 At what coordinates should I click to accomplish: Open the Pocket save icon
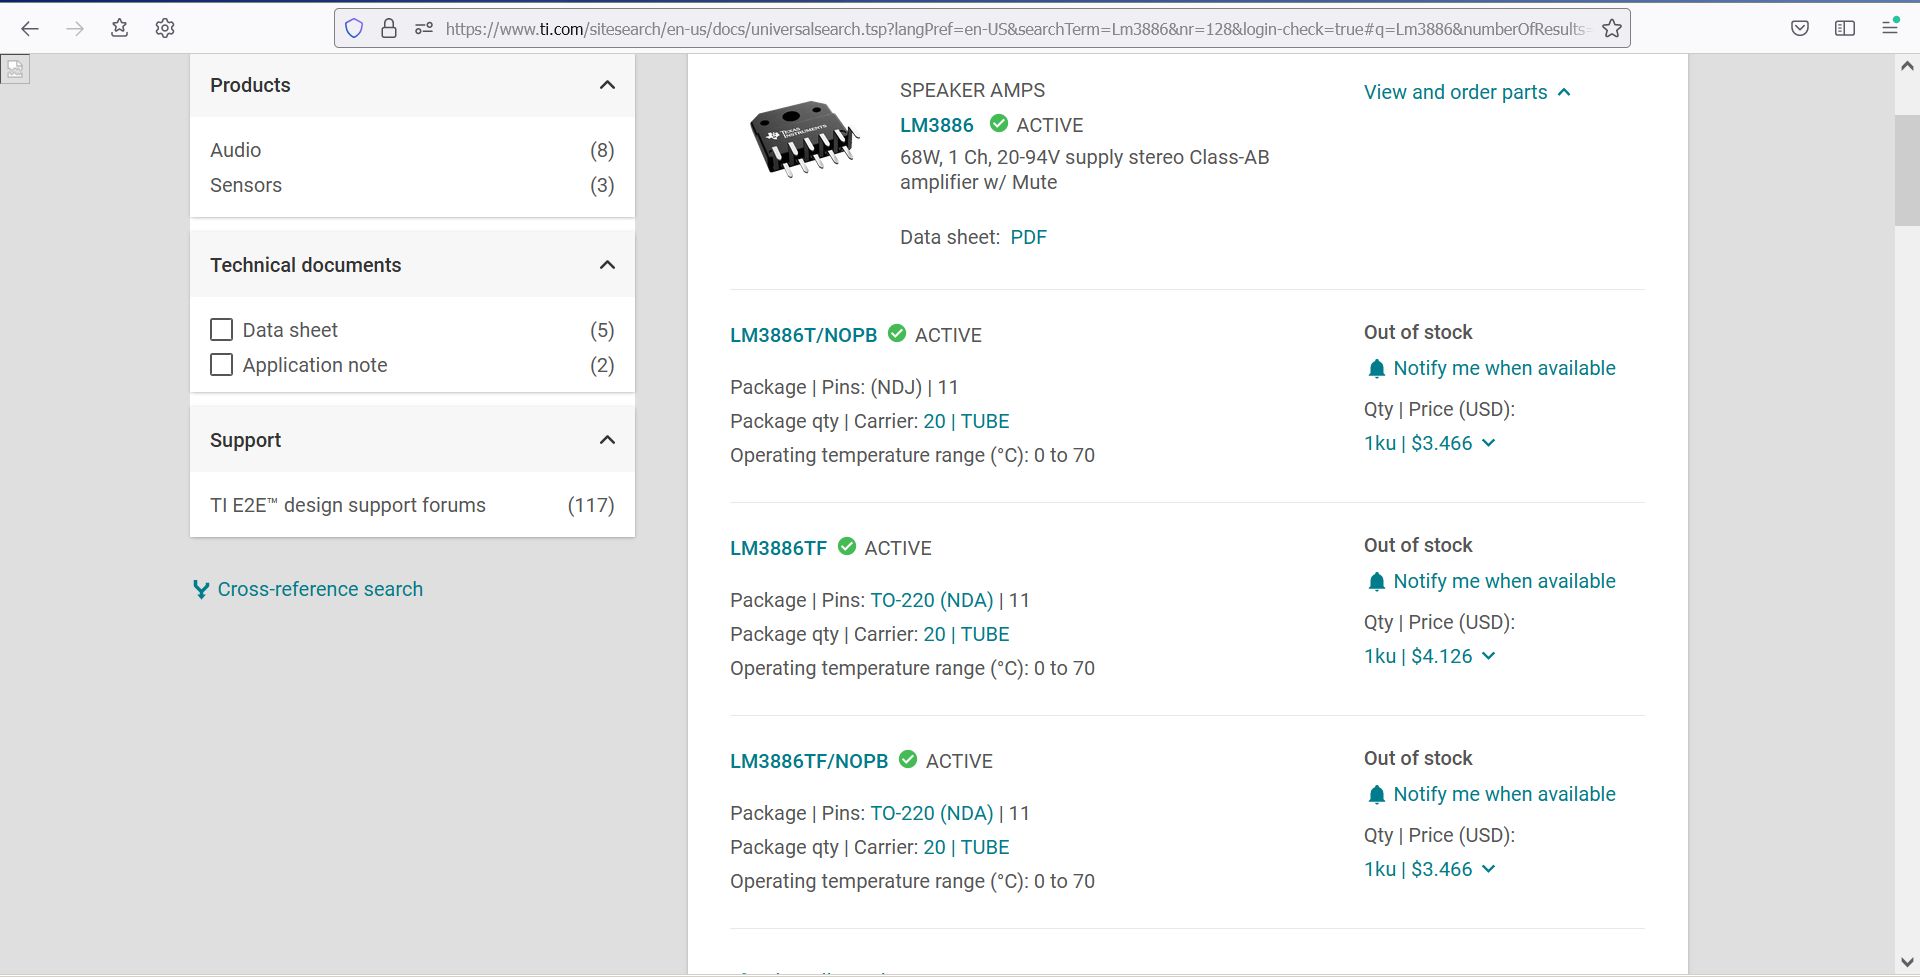pos(1800,28)
